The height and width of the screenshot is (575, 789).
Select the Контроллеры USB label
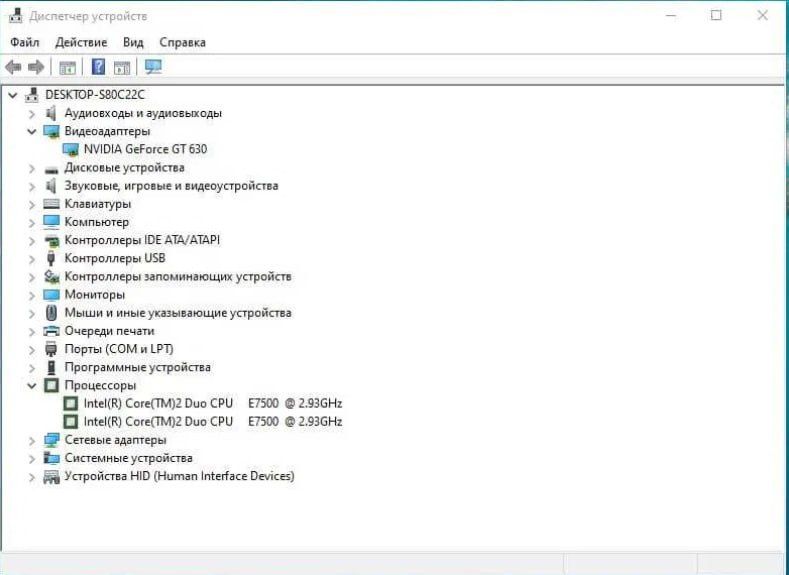(115, 258)
